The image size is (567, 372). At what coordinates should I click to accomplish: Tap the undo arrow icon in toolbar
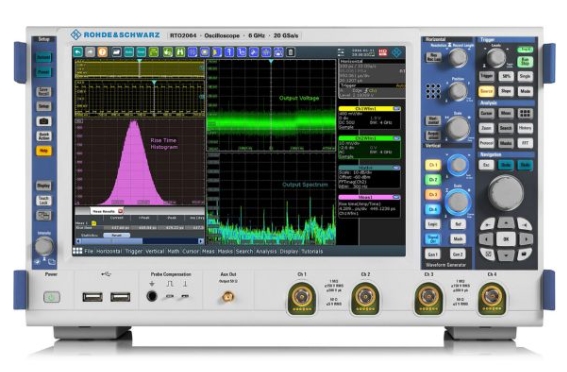[x=78, y=52]
